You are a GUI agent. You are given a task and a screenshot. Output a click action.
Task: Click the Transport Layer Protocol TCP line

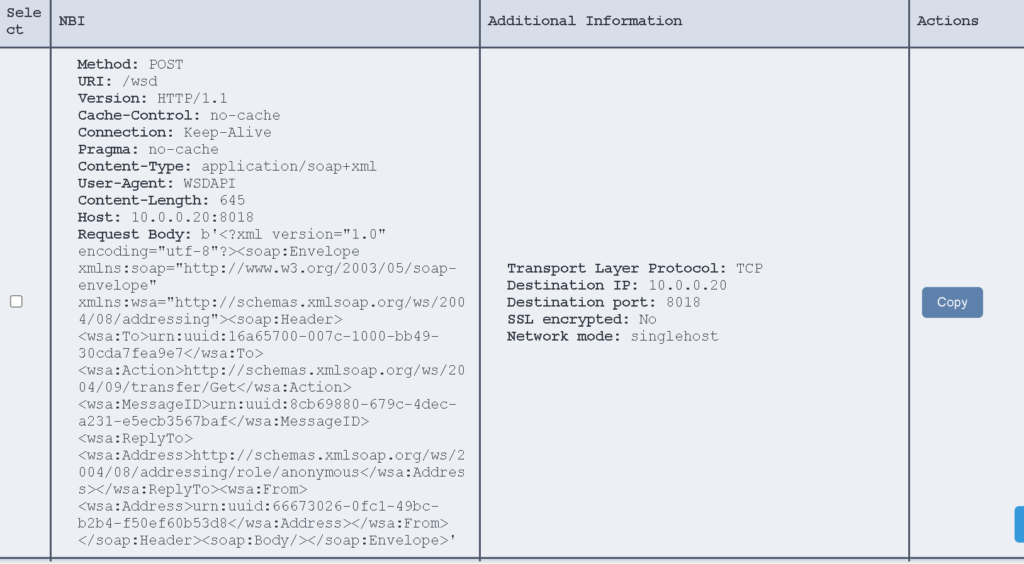tap(634, 268)
